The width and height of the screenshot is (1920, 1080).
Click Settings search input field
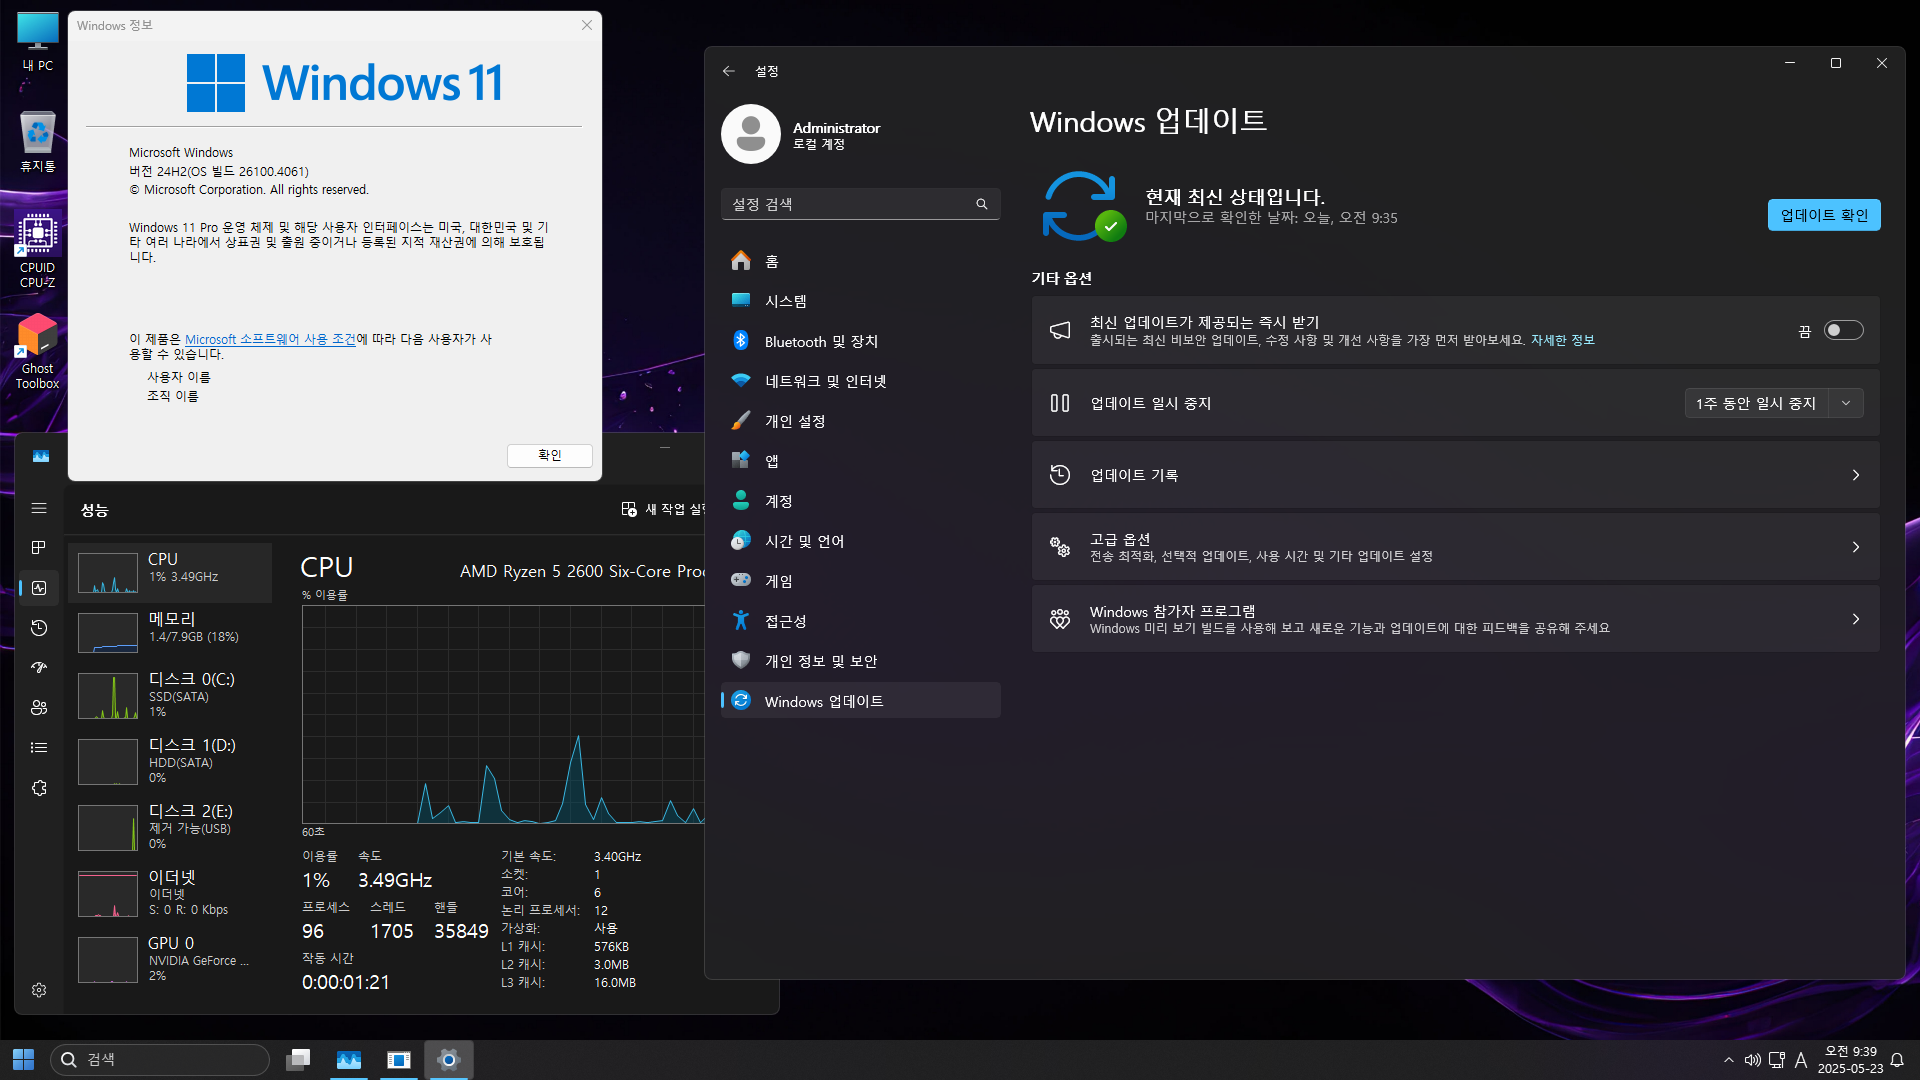pyautogui.click(x=860, y=204)
